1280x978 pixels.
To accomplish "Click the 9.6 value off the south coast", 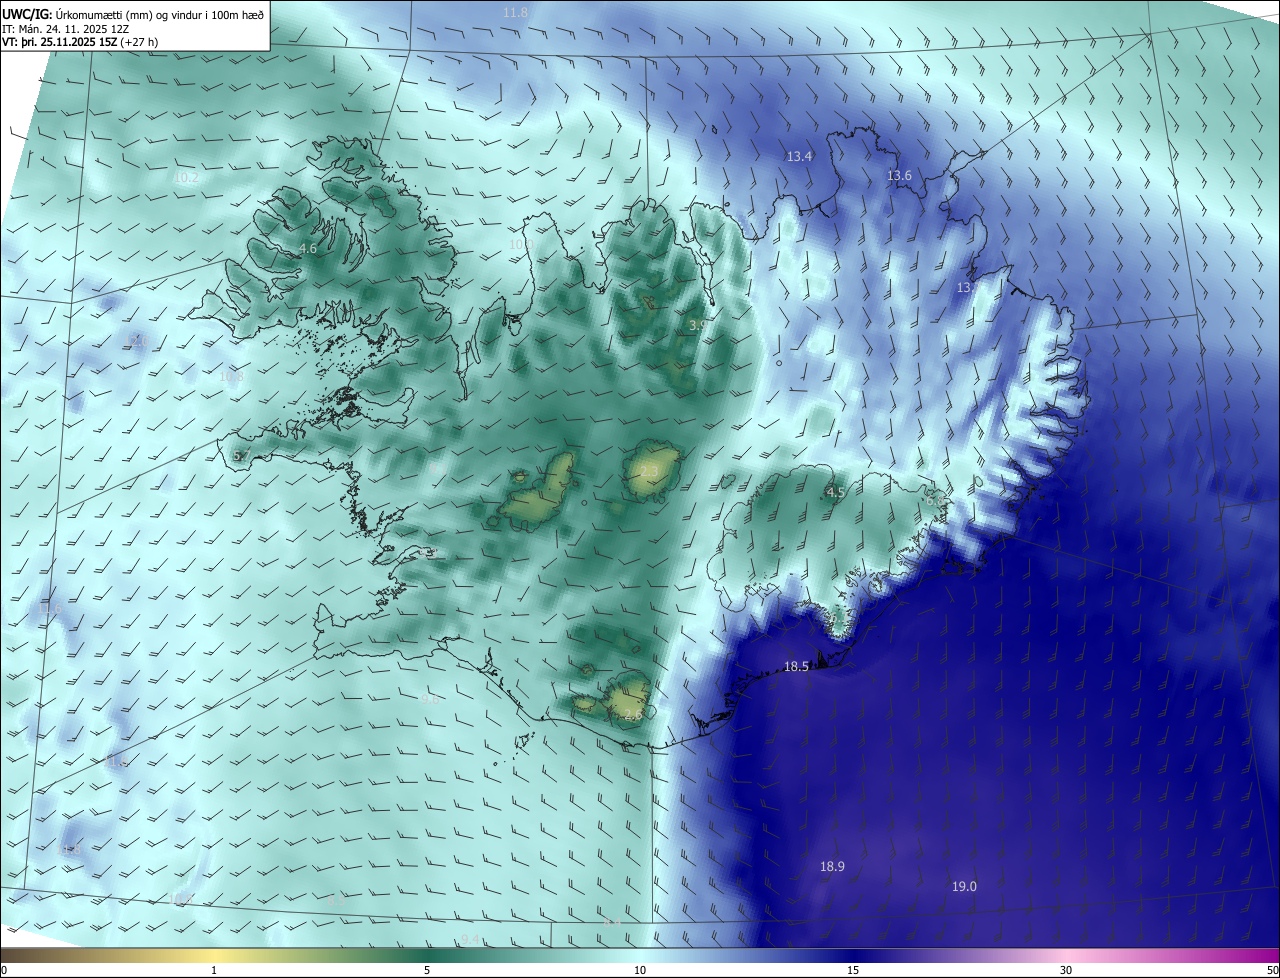I will [x=430, y=699].
